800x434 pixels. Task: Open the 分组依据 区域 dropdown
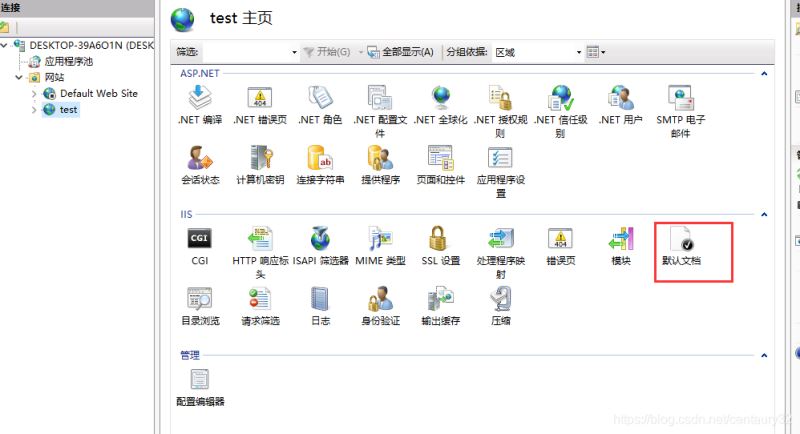pos(538,52)
